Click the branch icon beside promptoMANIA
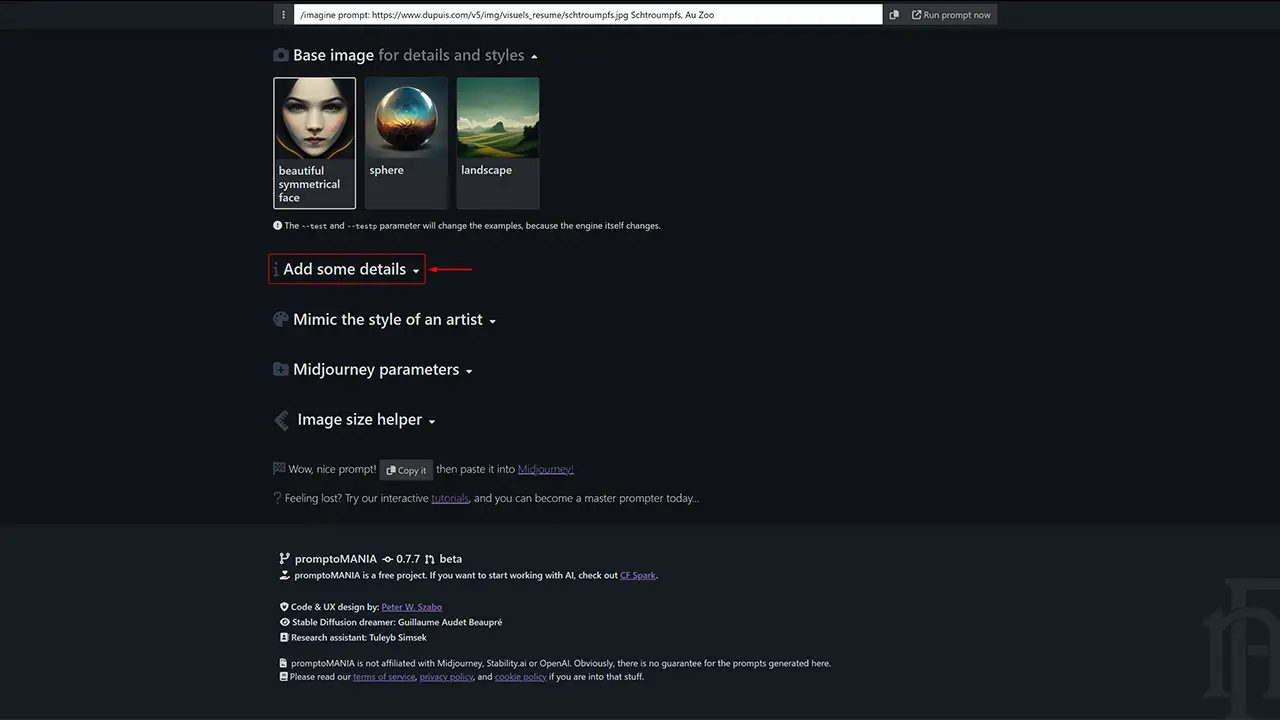 point(284,559)
